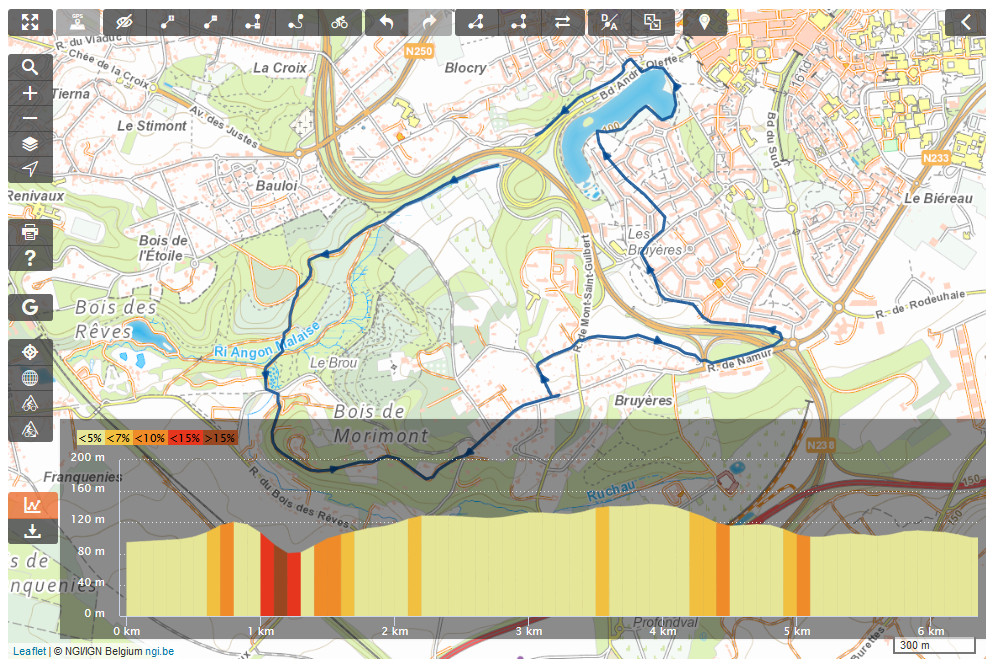Click the 'Le Brou' map label
Screen dimensions: 992x666
[333, 363]
